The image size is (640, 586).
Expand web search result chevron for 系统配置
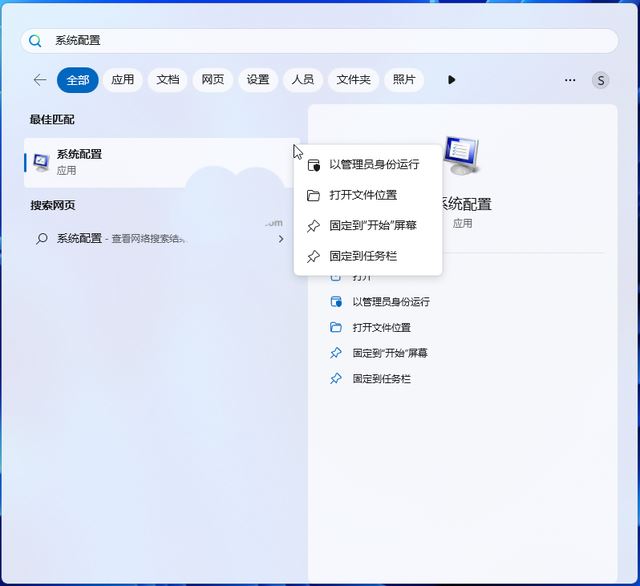click(x=281, y=239)
